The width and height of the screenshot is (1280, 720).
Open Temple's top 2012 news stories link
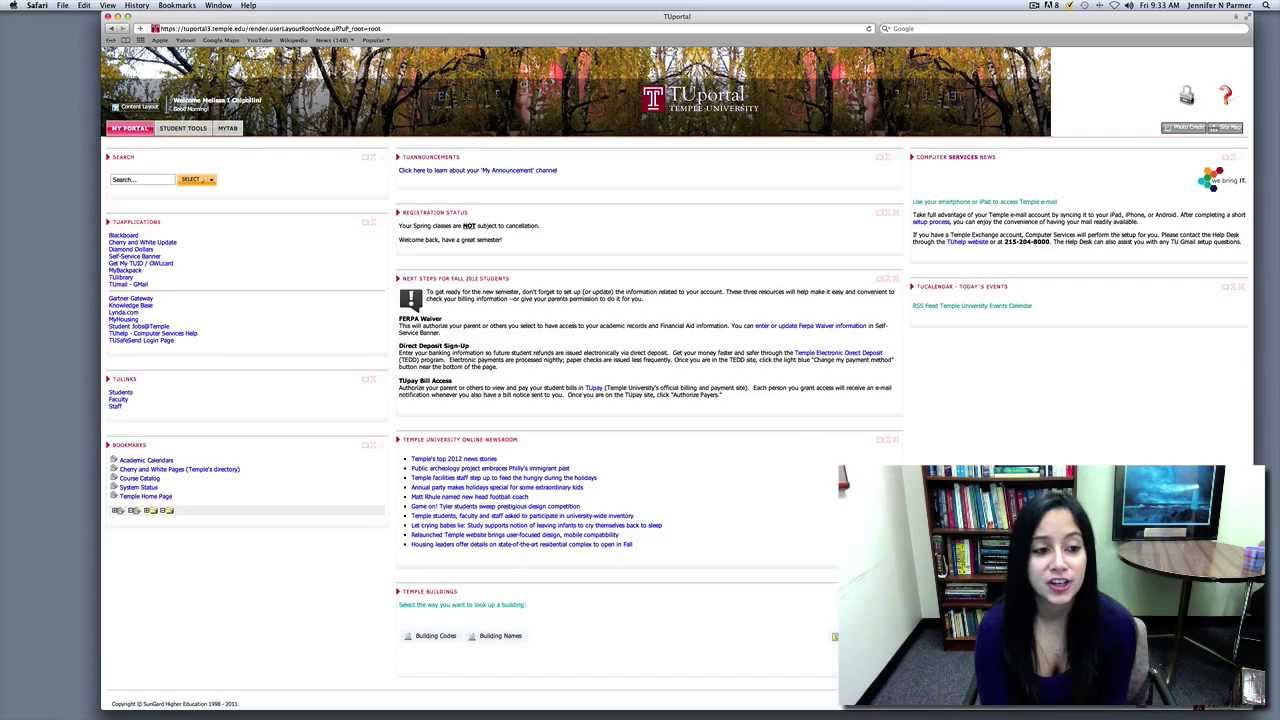pyautogui.click(x=454, y=459)
